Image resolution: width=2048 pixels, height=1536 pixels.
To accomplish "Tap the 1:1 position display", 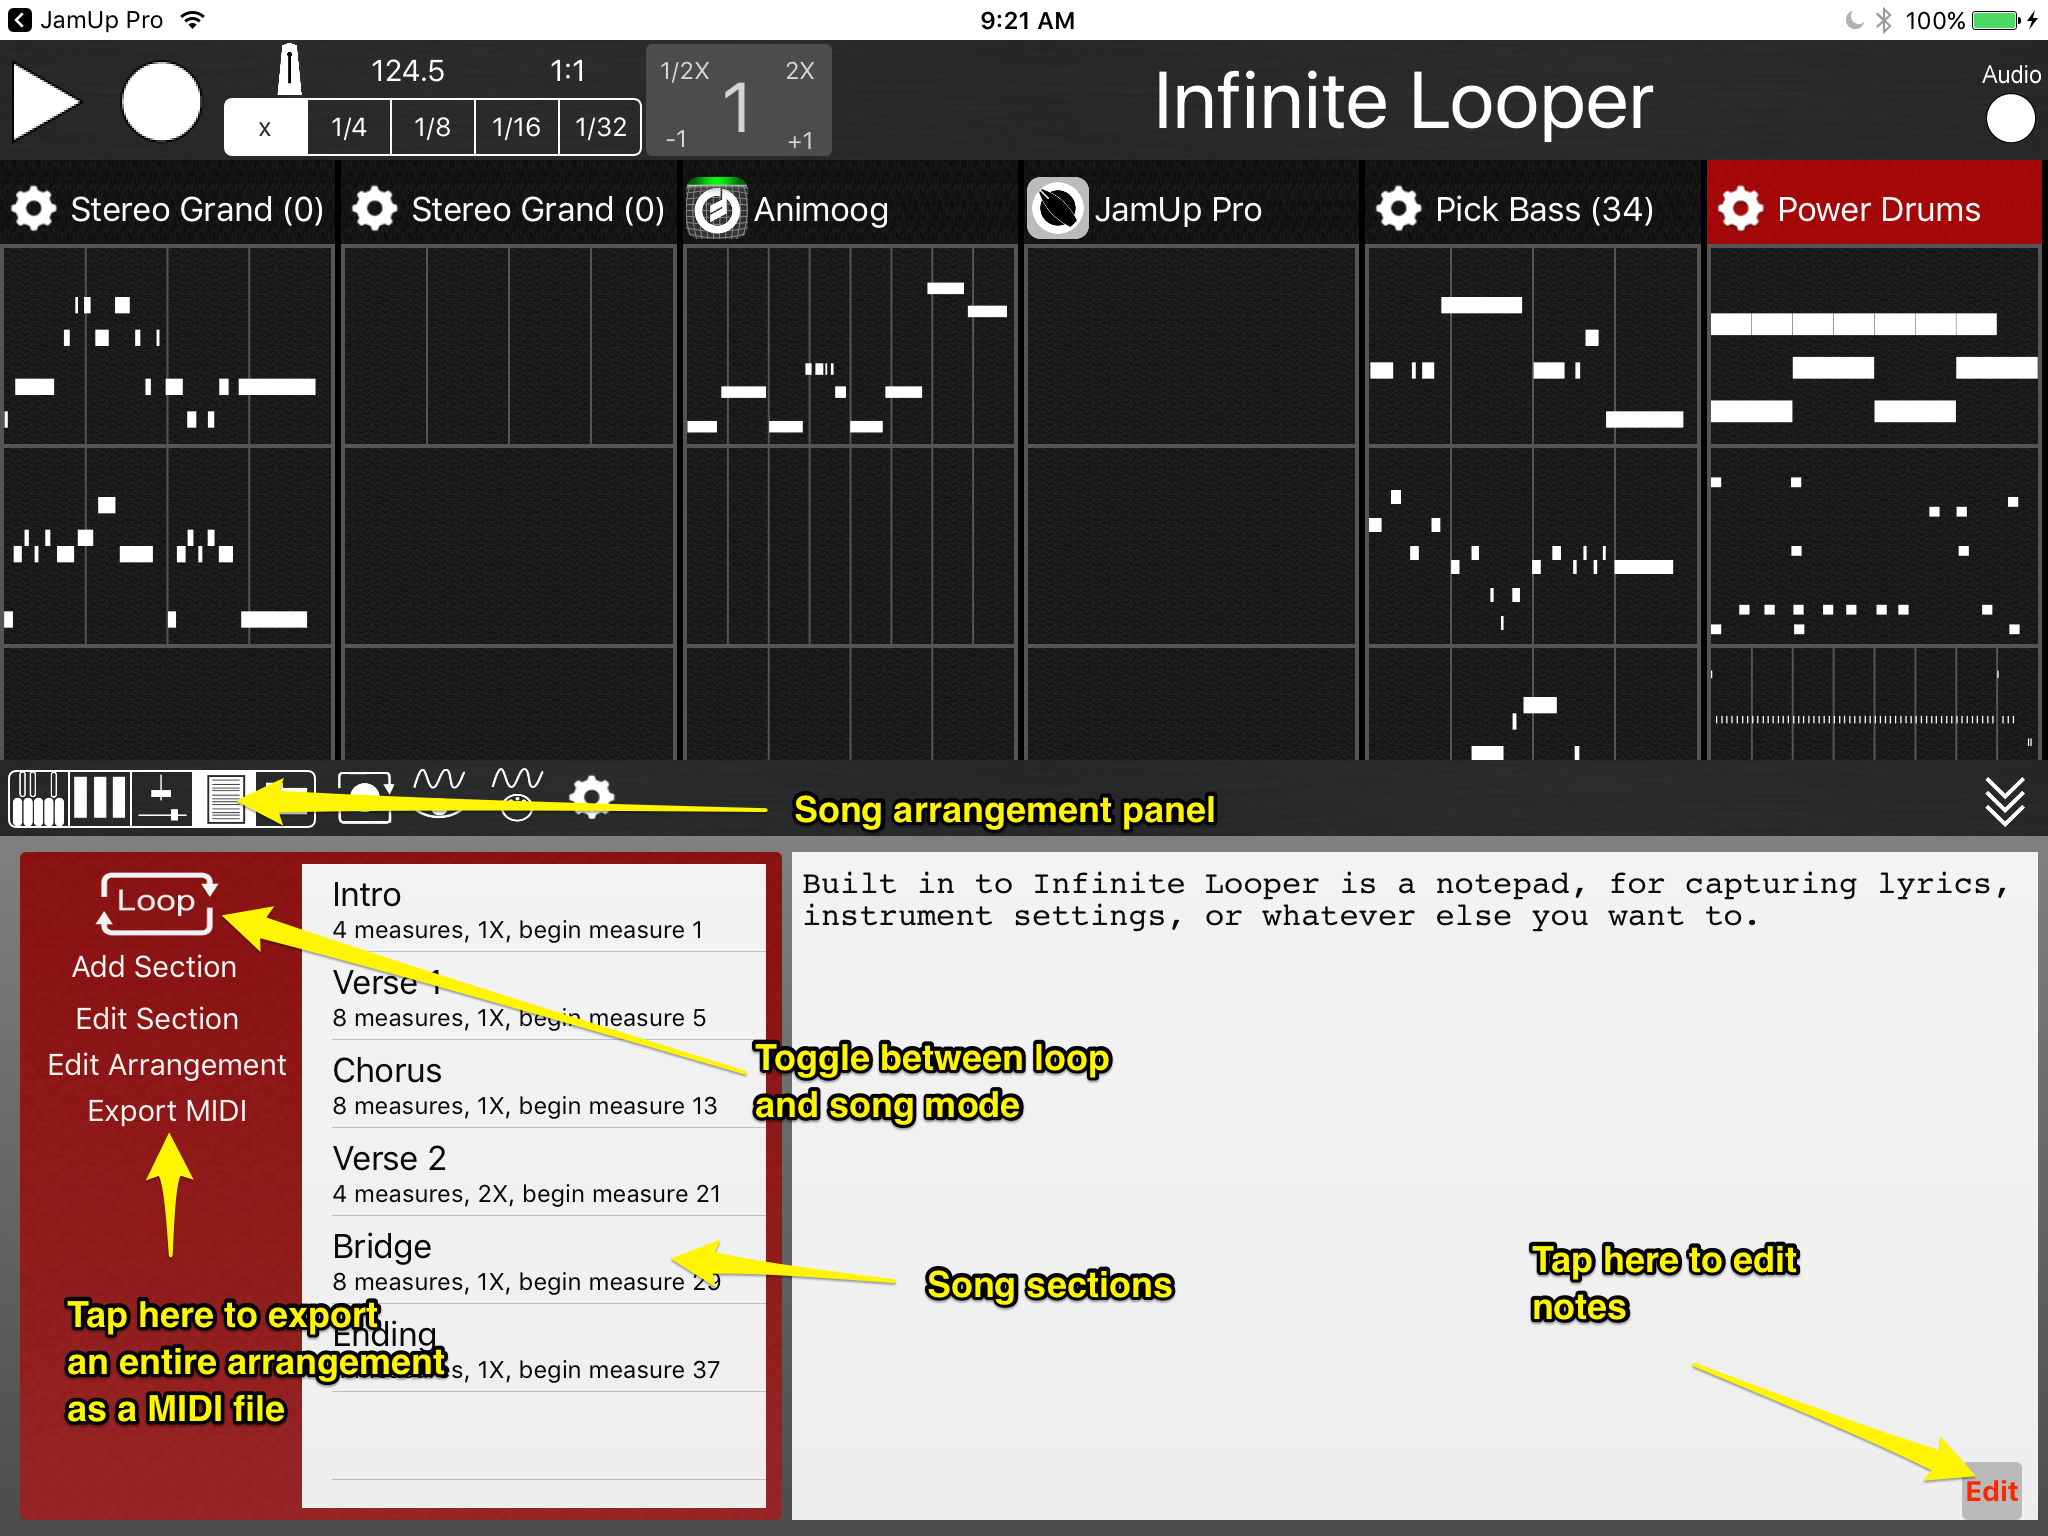I will coord(567,71).
